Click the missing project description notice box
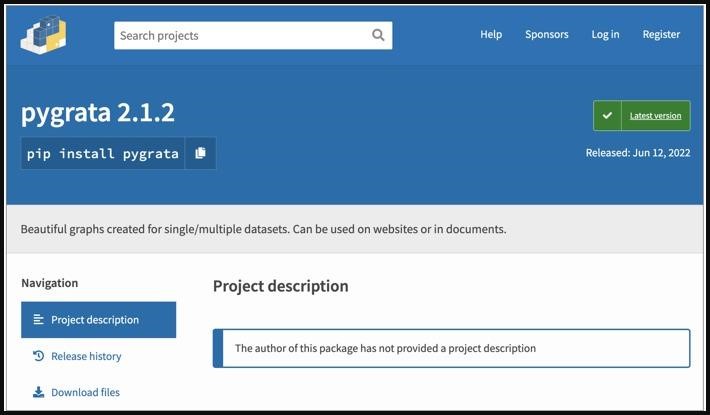The width and height of the screenshot is (710, 415). 451,348
